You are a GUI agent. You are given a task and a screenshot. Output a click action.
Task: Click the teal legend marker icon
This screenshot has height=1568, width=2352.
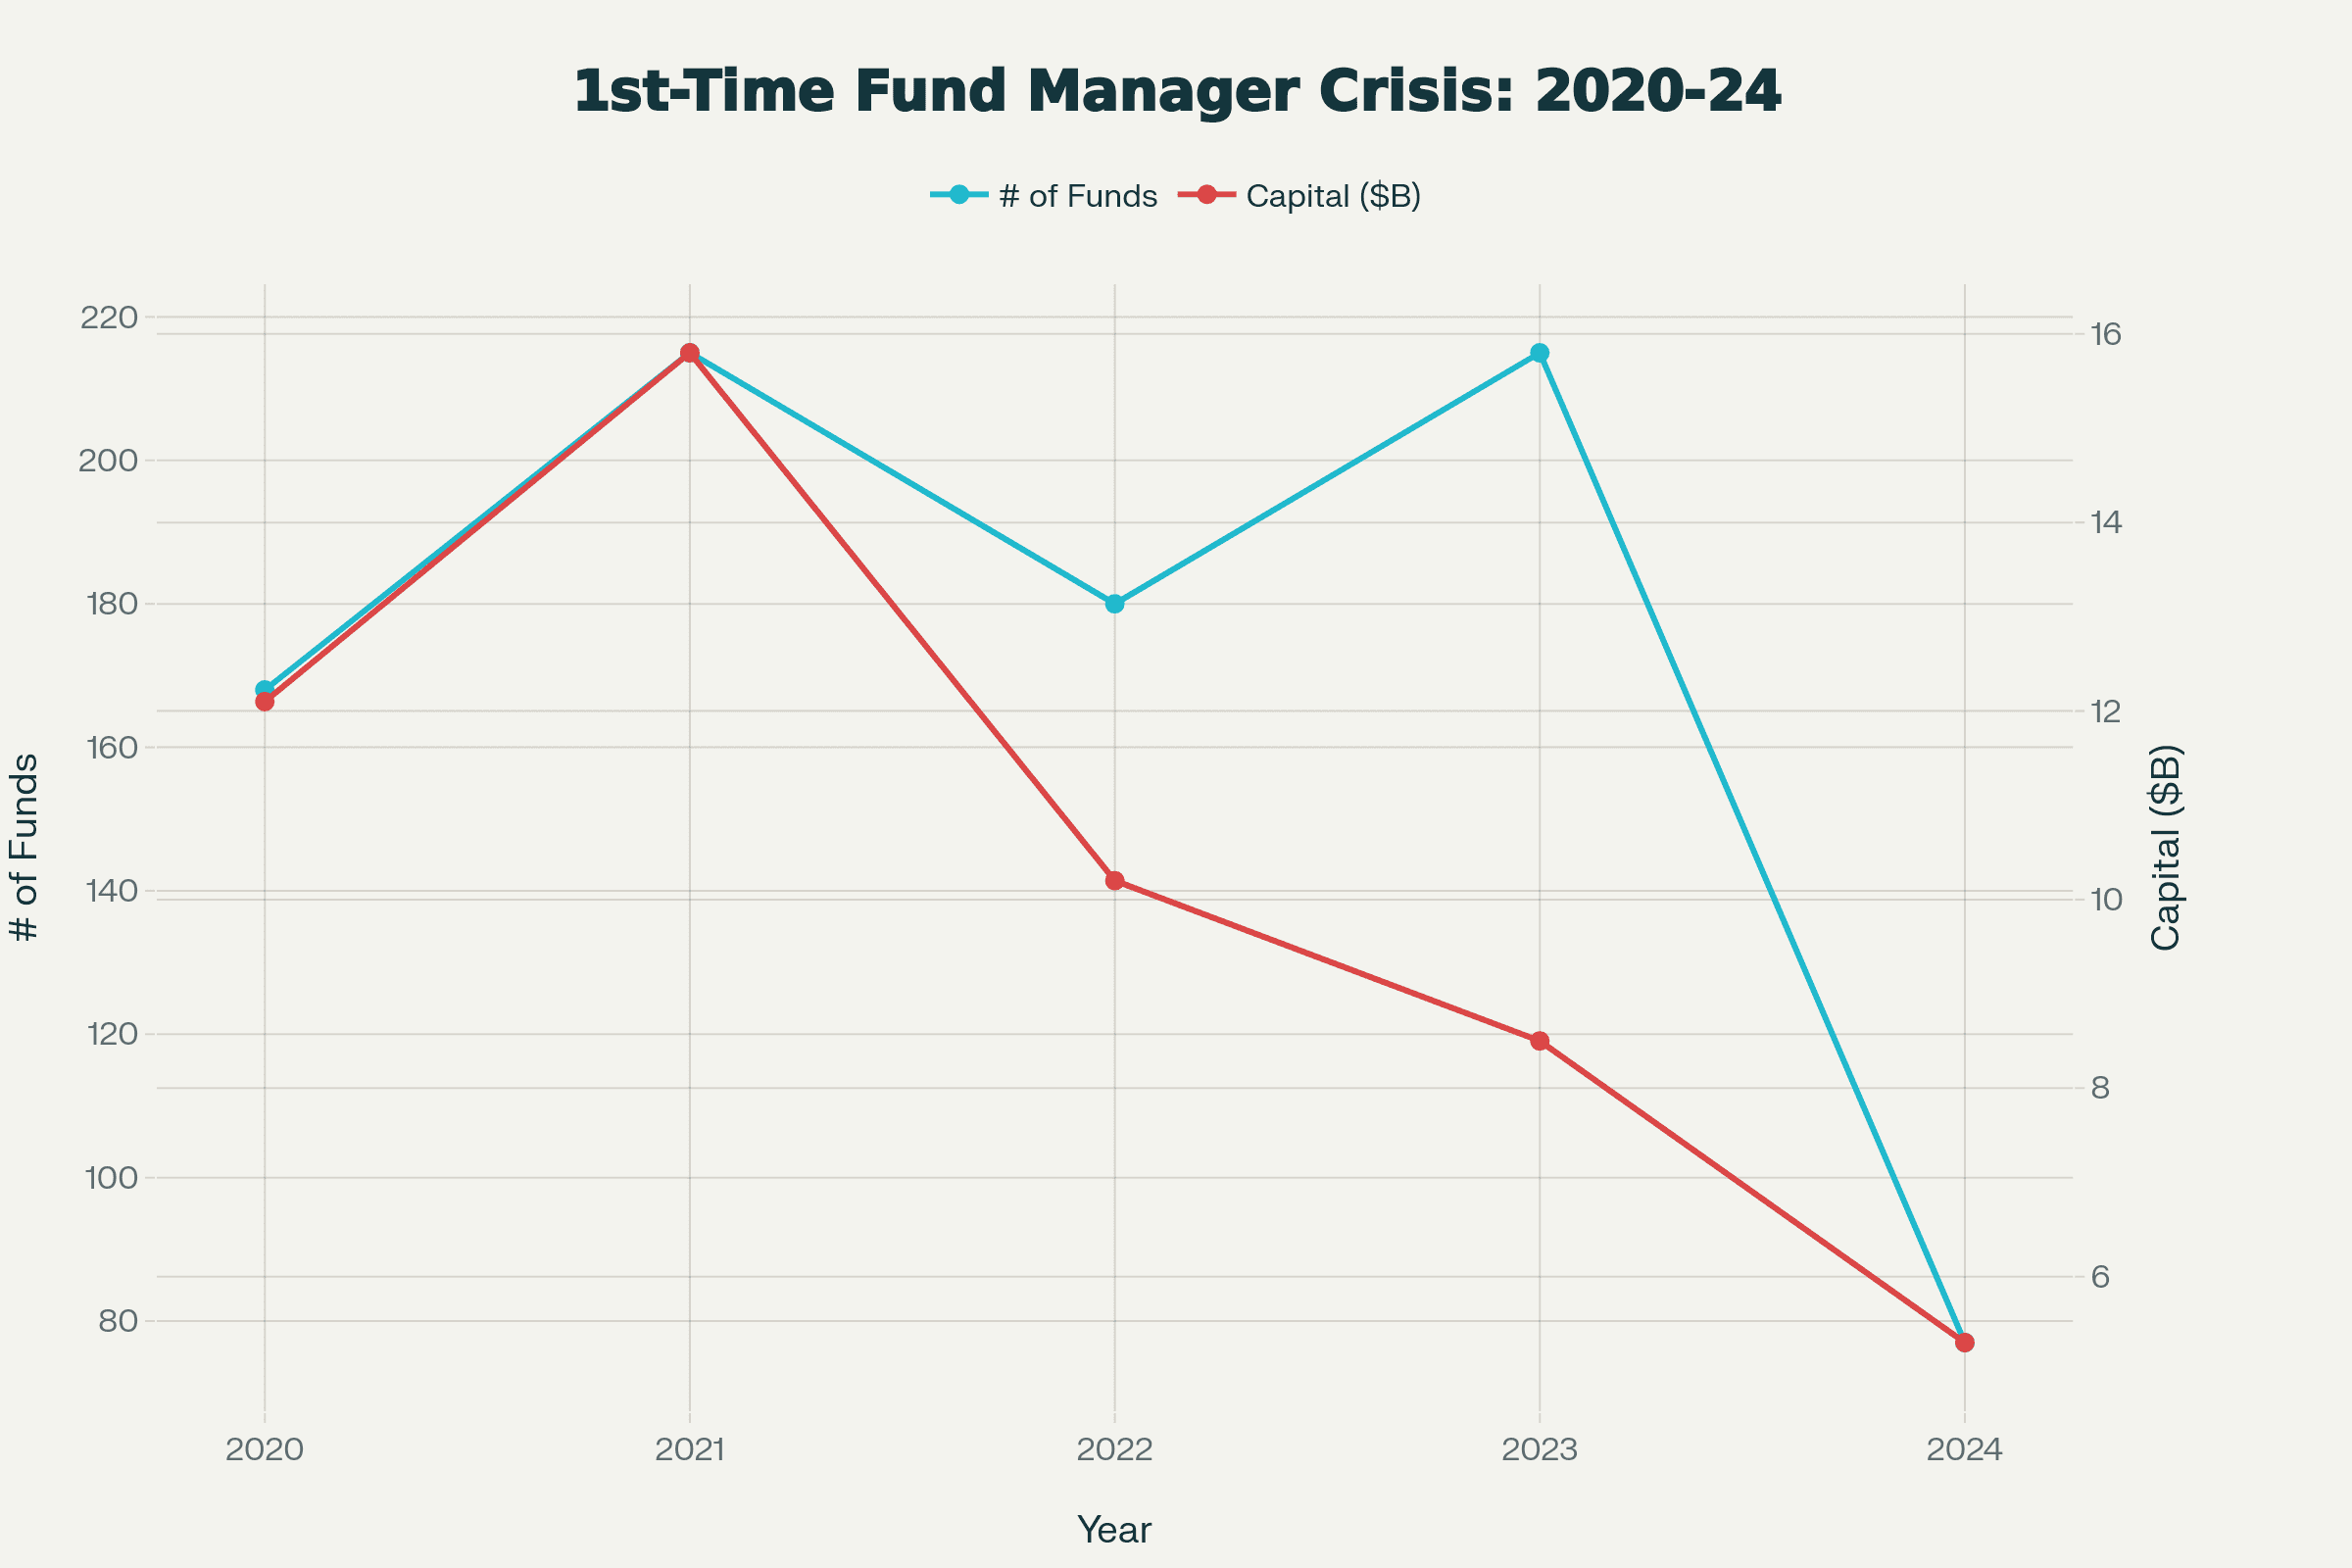[959, 194]
